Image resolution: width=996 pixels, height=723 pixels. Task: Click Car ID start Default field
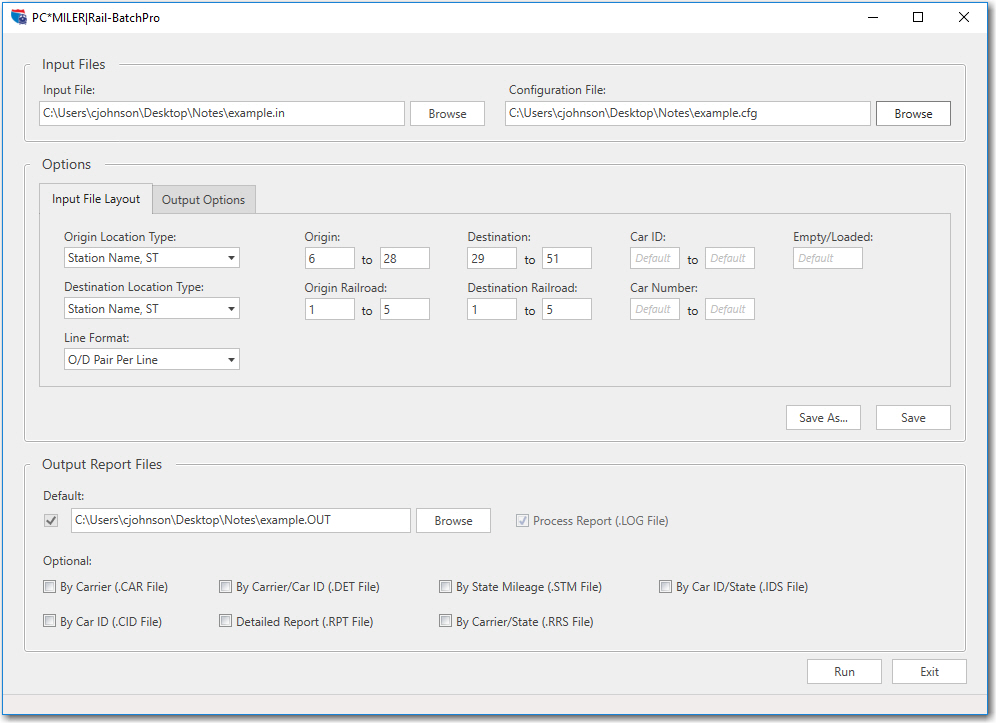pos(655,259)
